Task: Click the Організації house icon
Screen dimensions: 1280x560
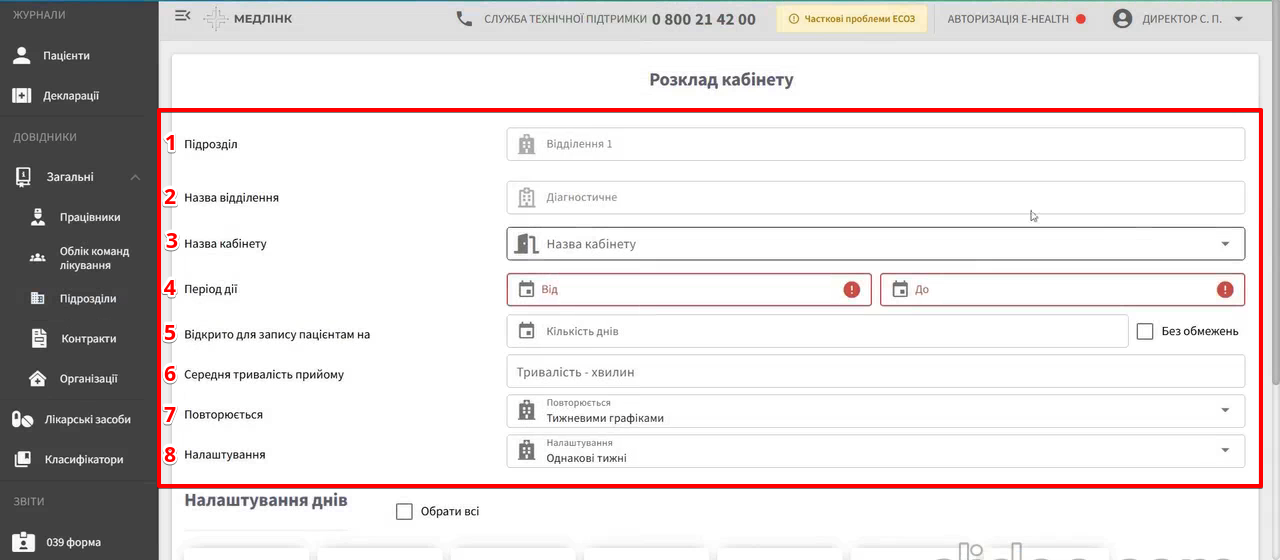Action: pos(38,378)
